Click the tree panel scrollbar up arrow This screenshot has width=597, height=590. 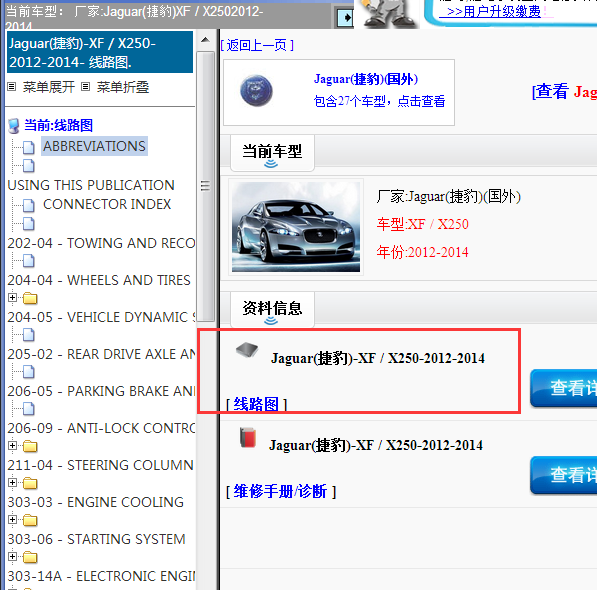click(205, 40)
